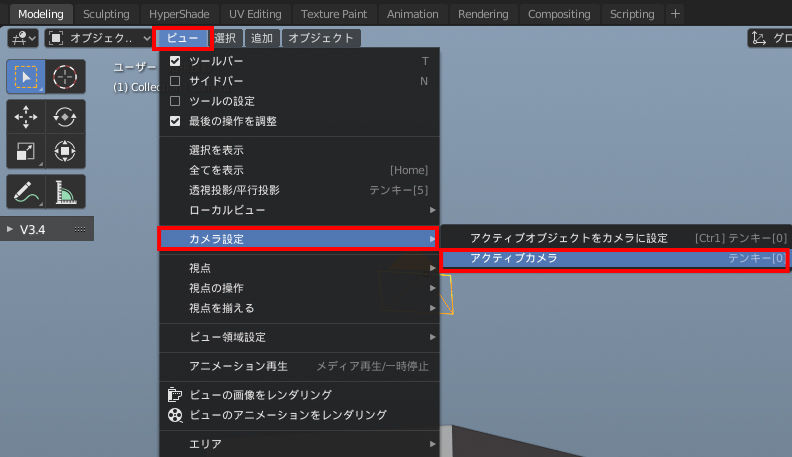Switch to the HyperShade workspace tab
This screenshot has width=792, height=457.
click(179, 14)
